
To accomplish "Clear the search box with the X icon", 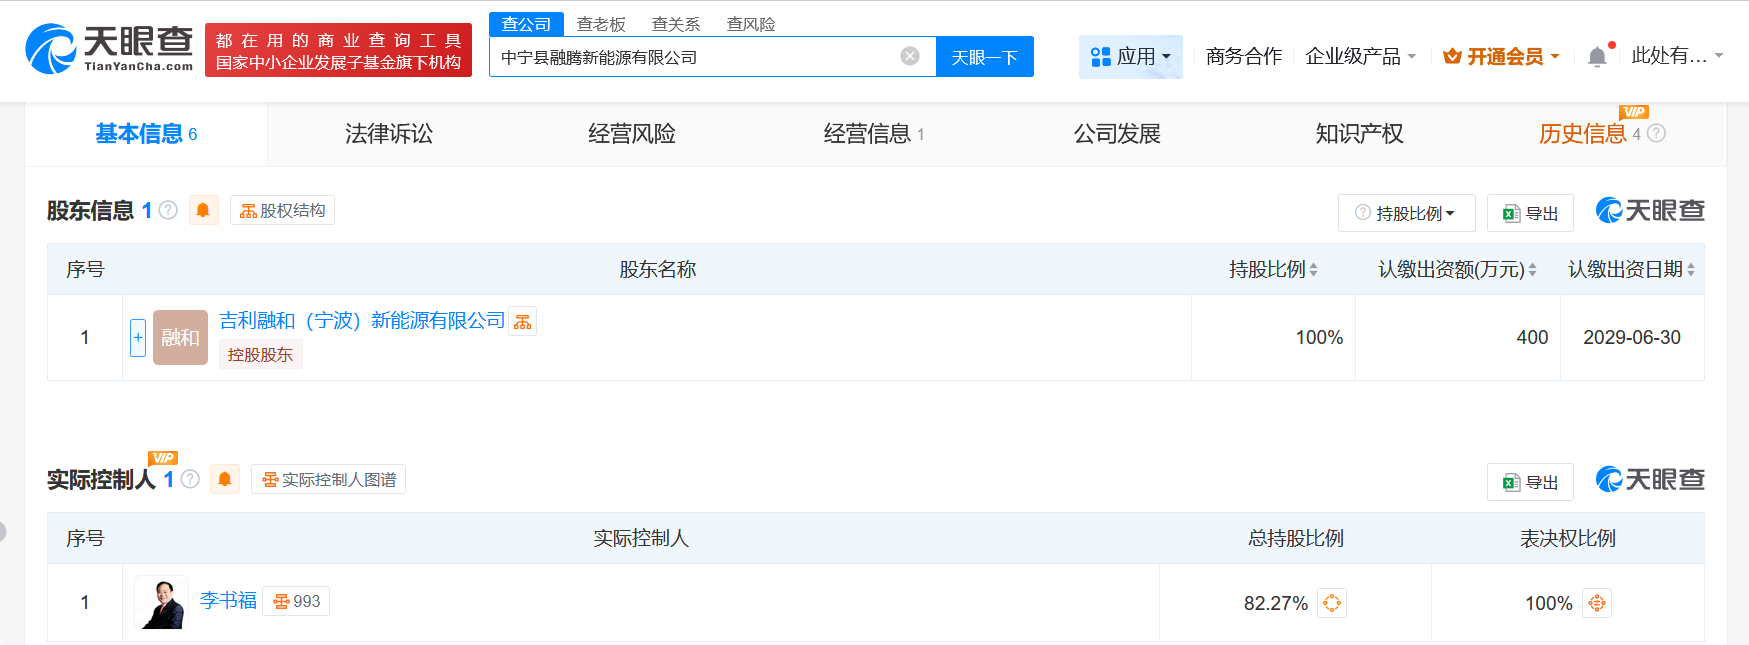I will click(x=910, y=56).
